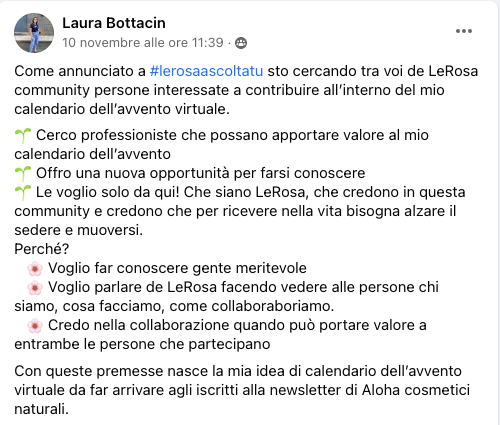Click the flower emoji before "Credo nella collaborazione"

[35, 326]
